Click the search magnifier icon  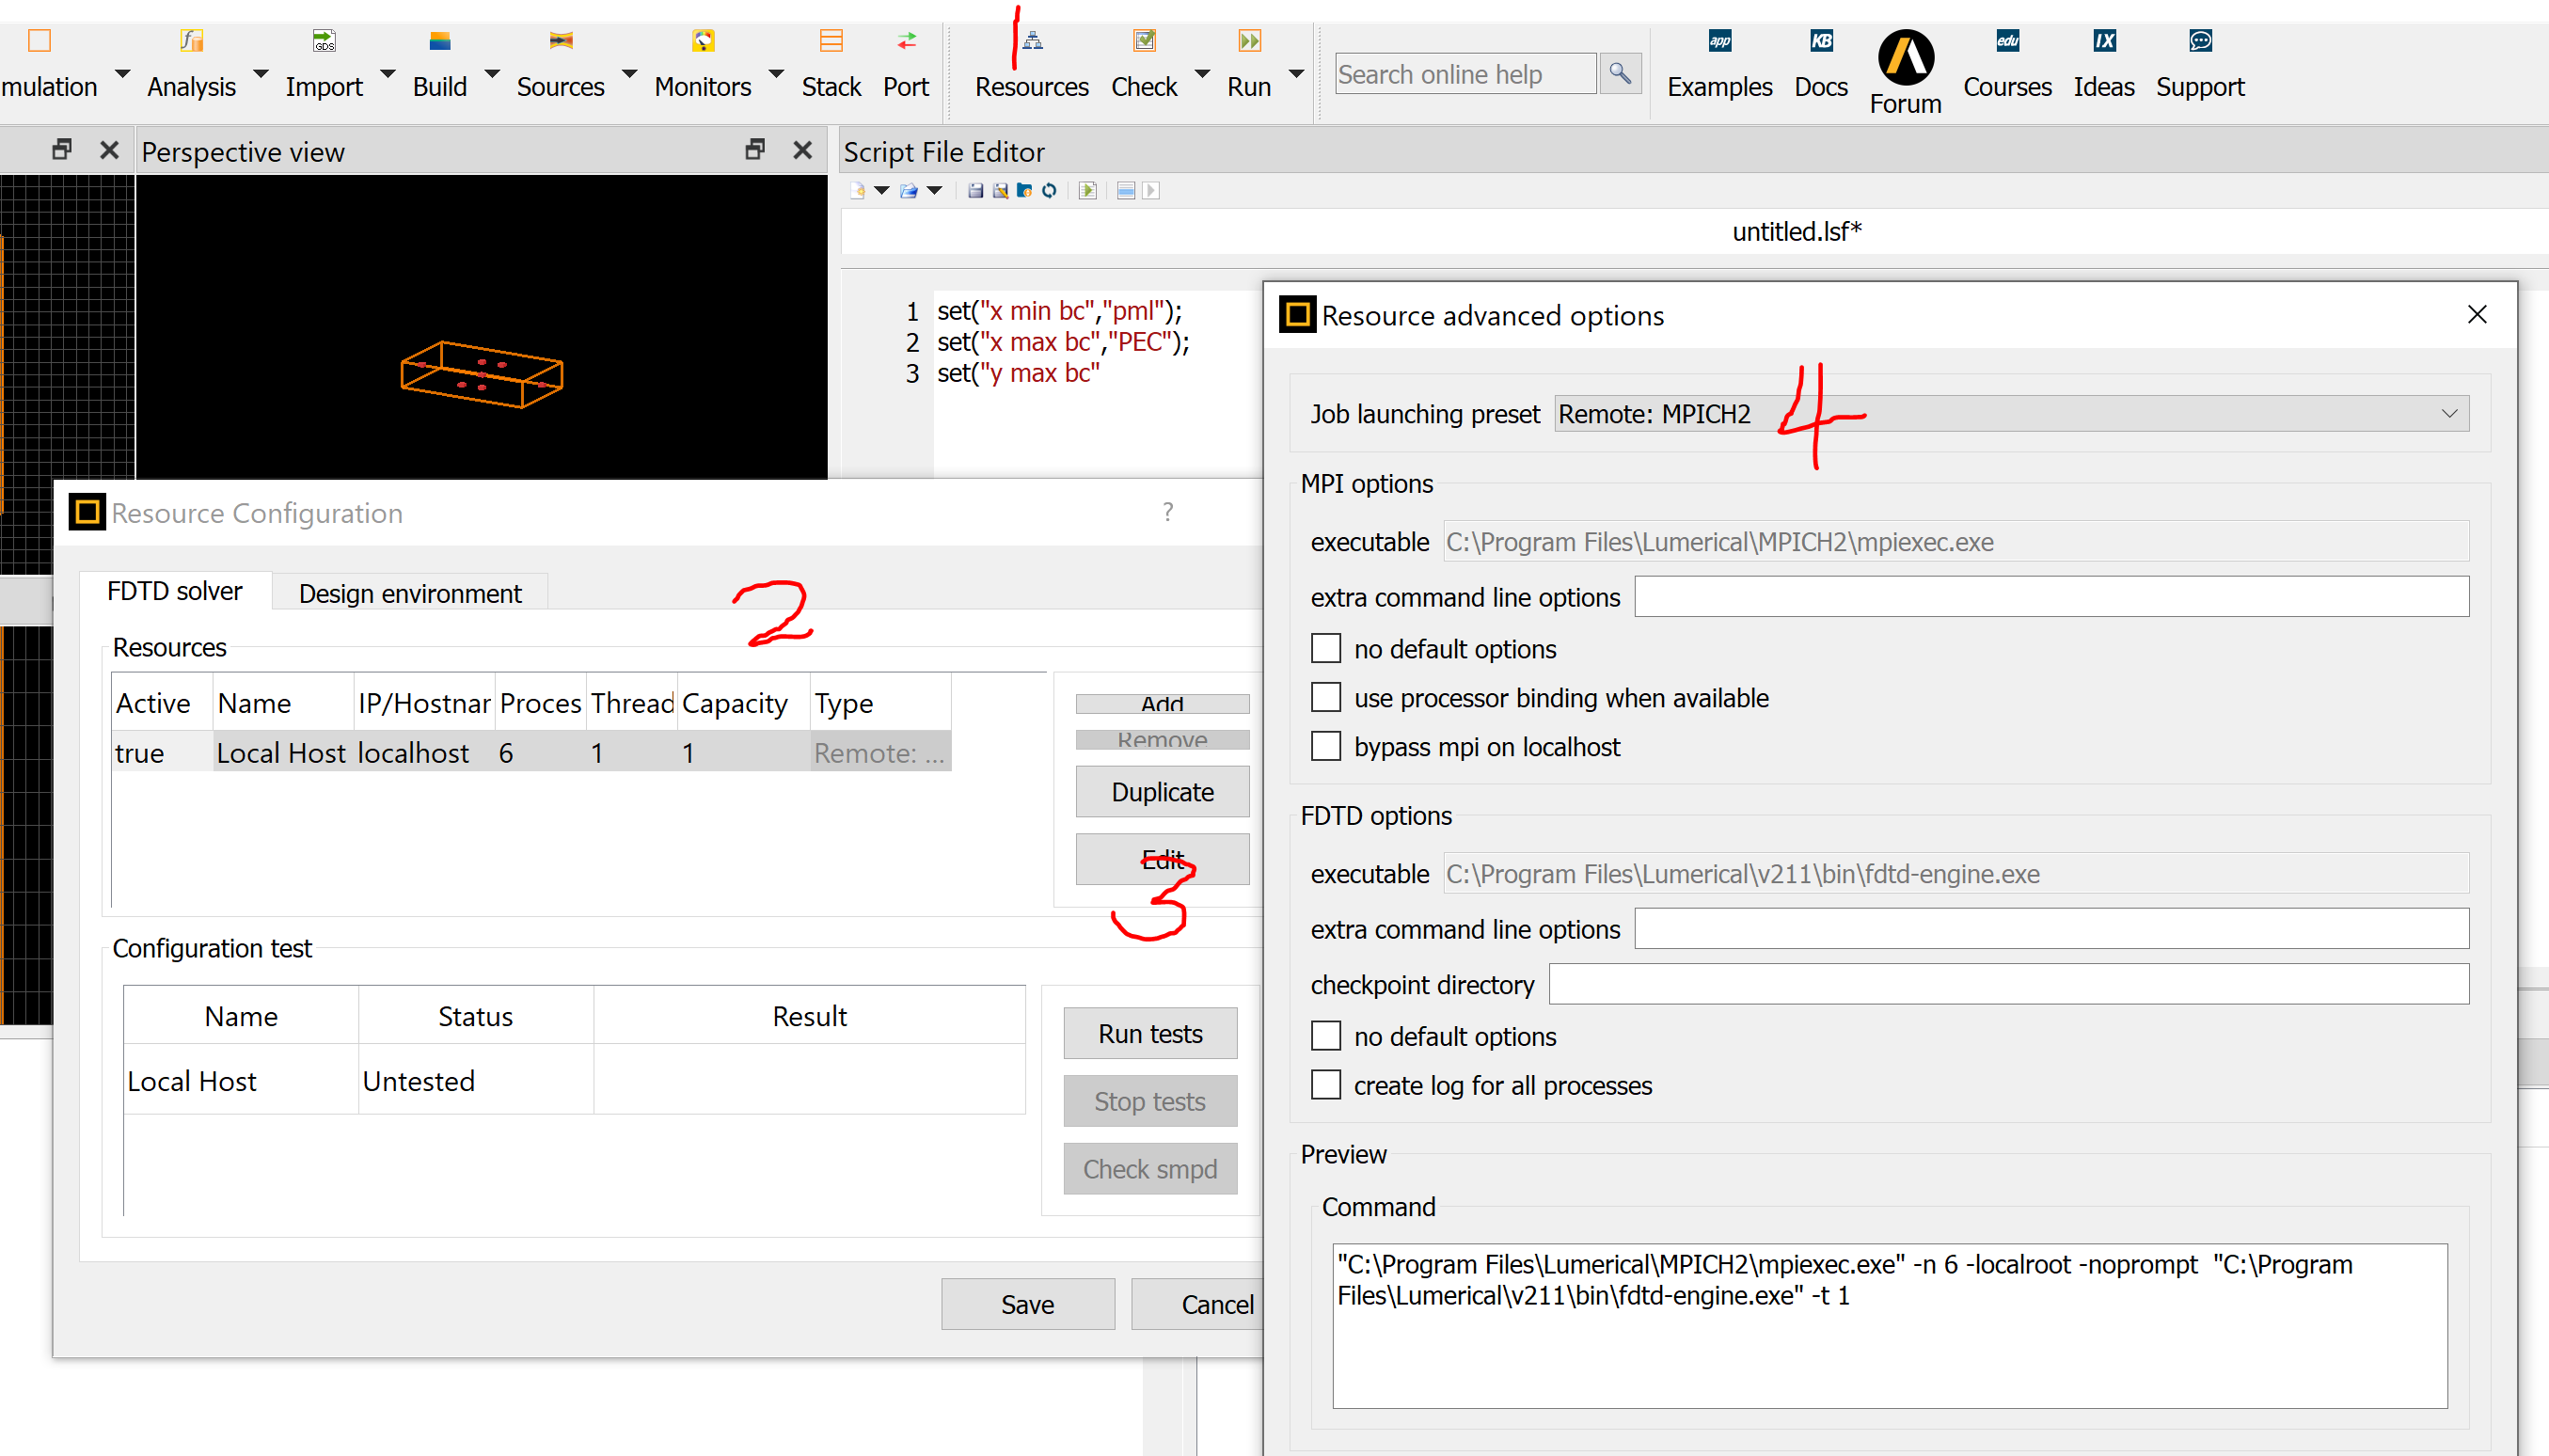point(1619,74)
